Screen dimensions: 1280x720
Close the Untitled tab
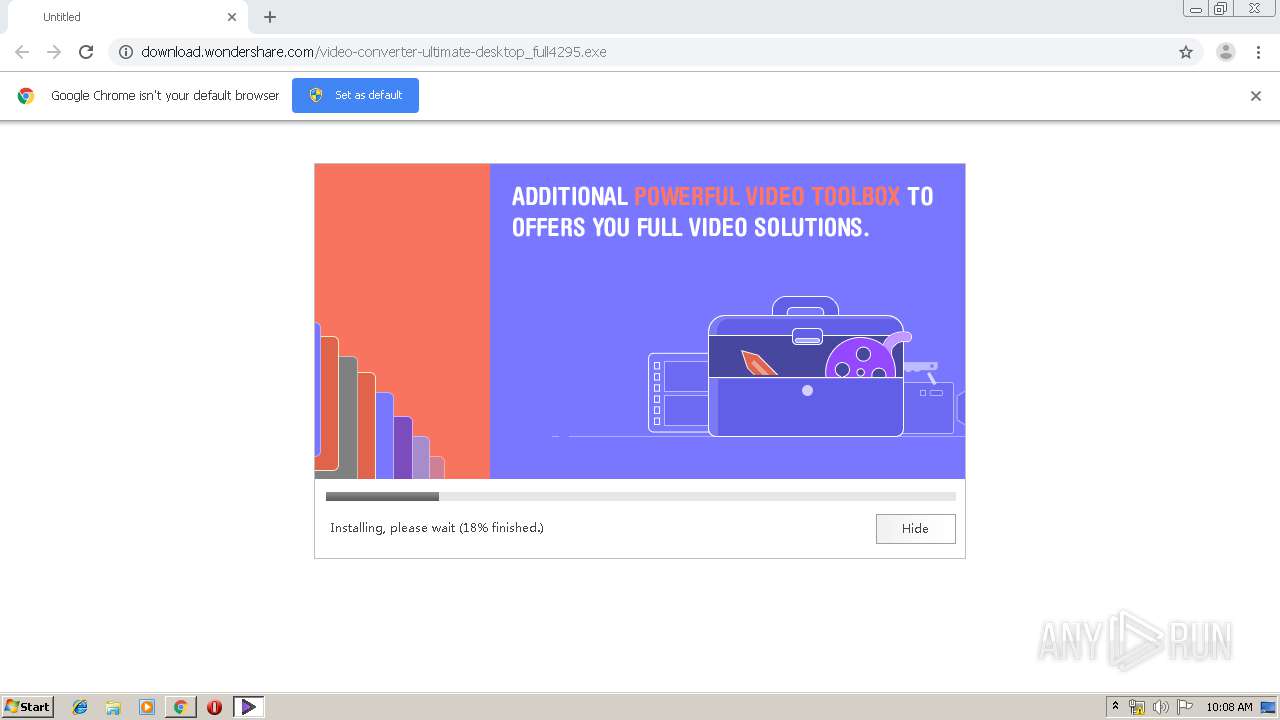pyautogui.click(x=232, y=17)
